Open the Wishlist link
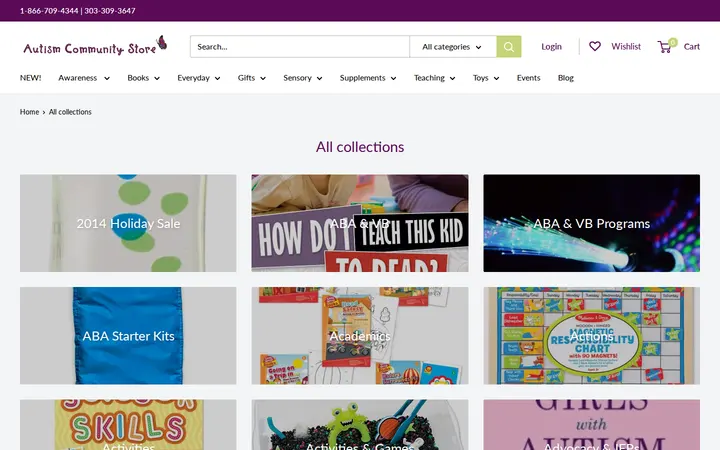720x450 pixels. pos(626,46)
